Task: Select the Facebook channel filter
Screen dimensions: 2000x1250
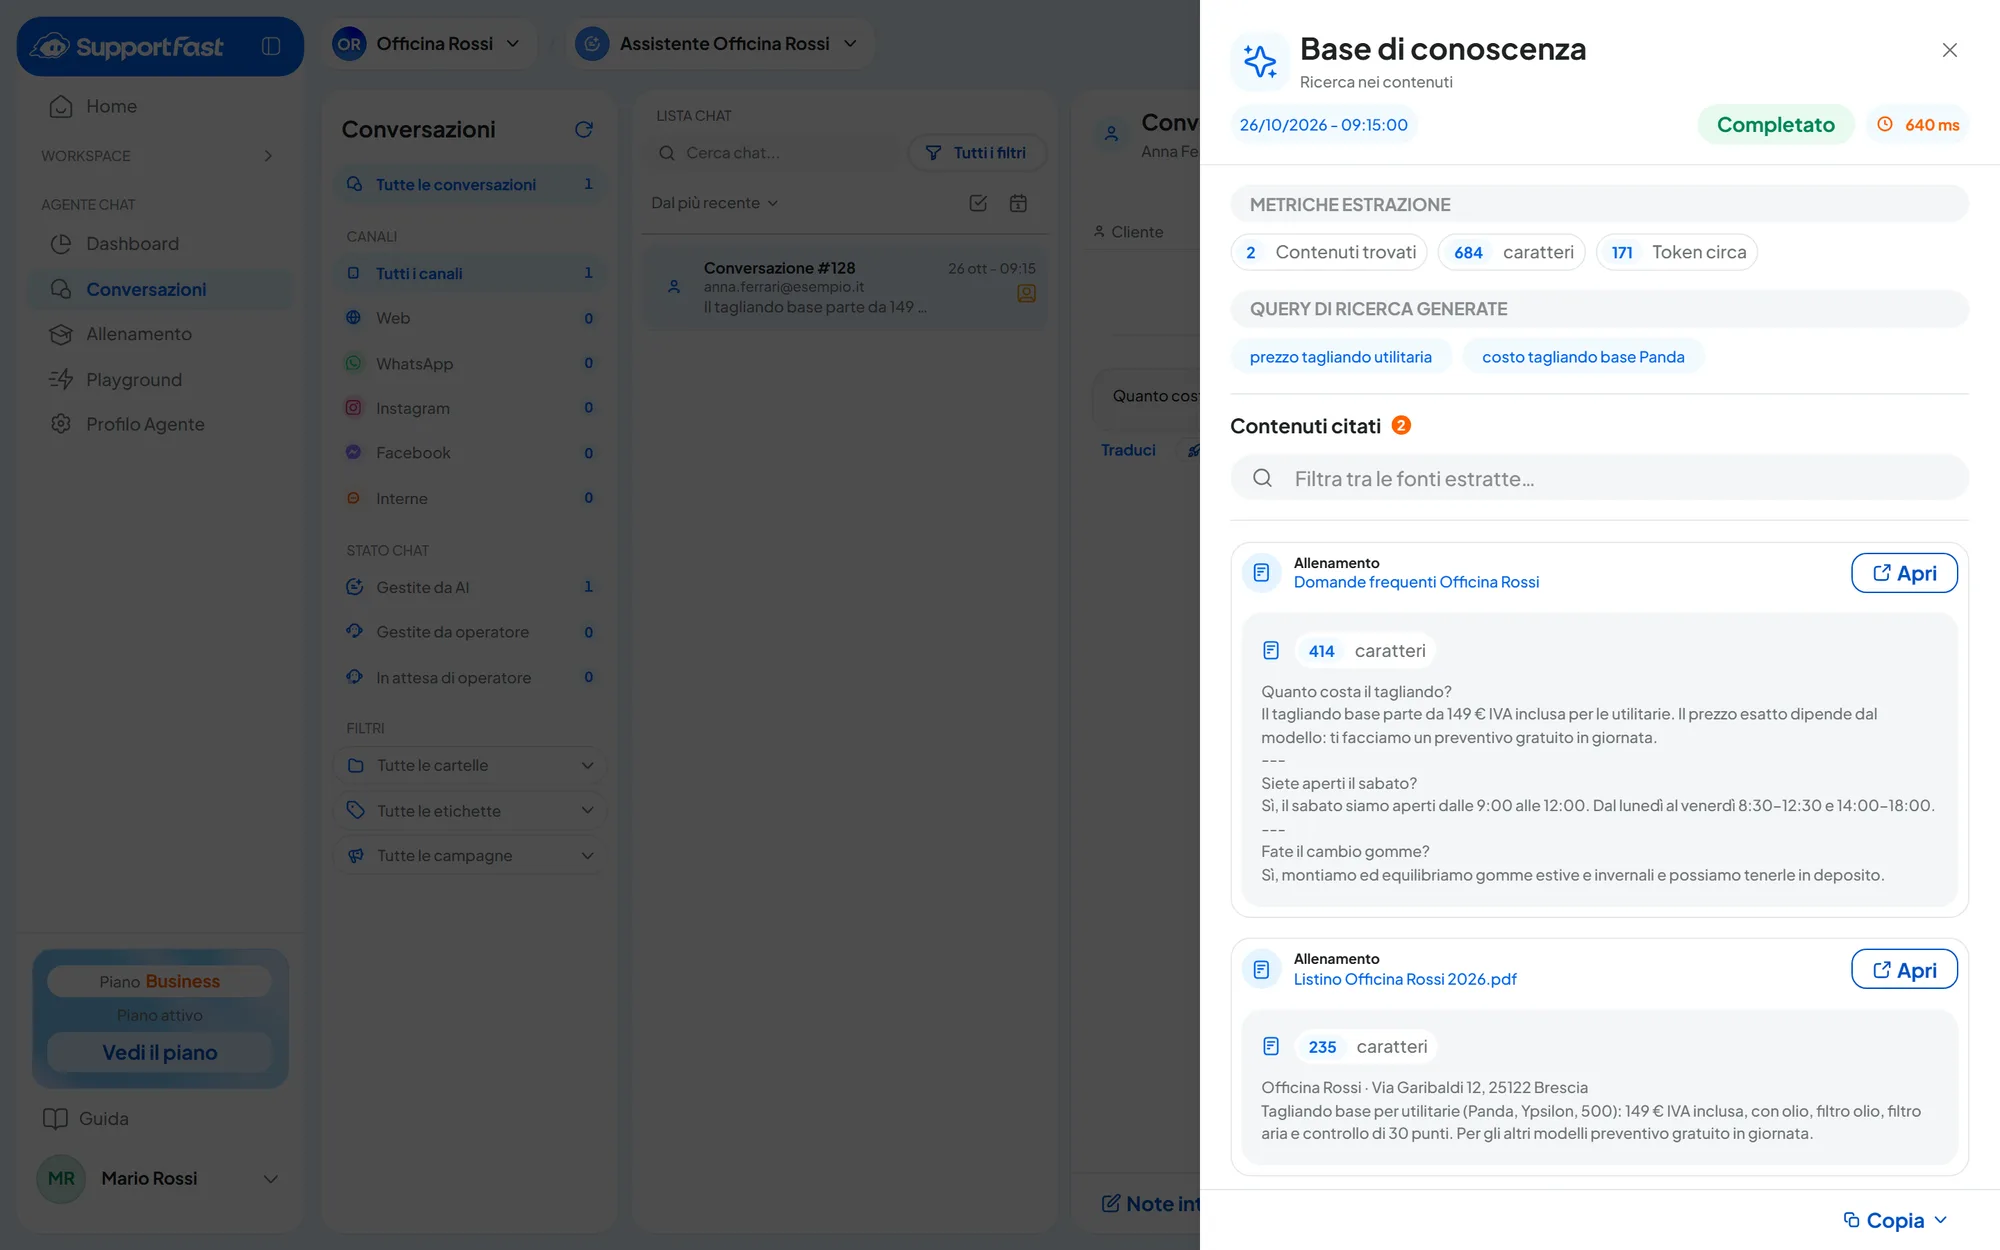Action: (x=470, y=453)
